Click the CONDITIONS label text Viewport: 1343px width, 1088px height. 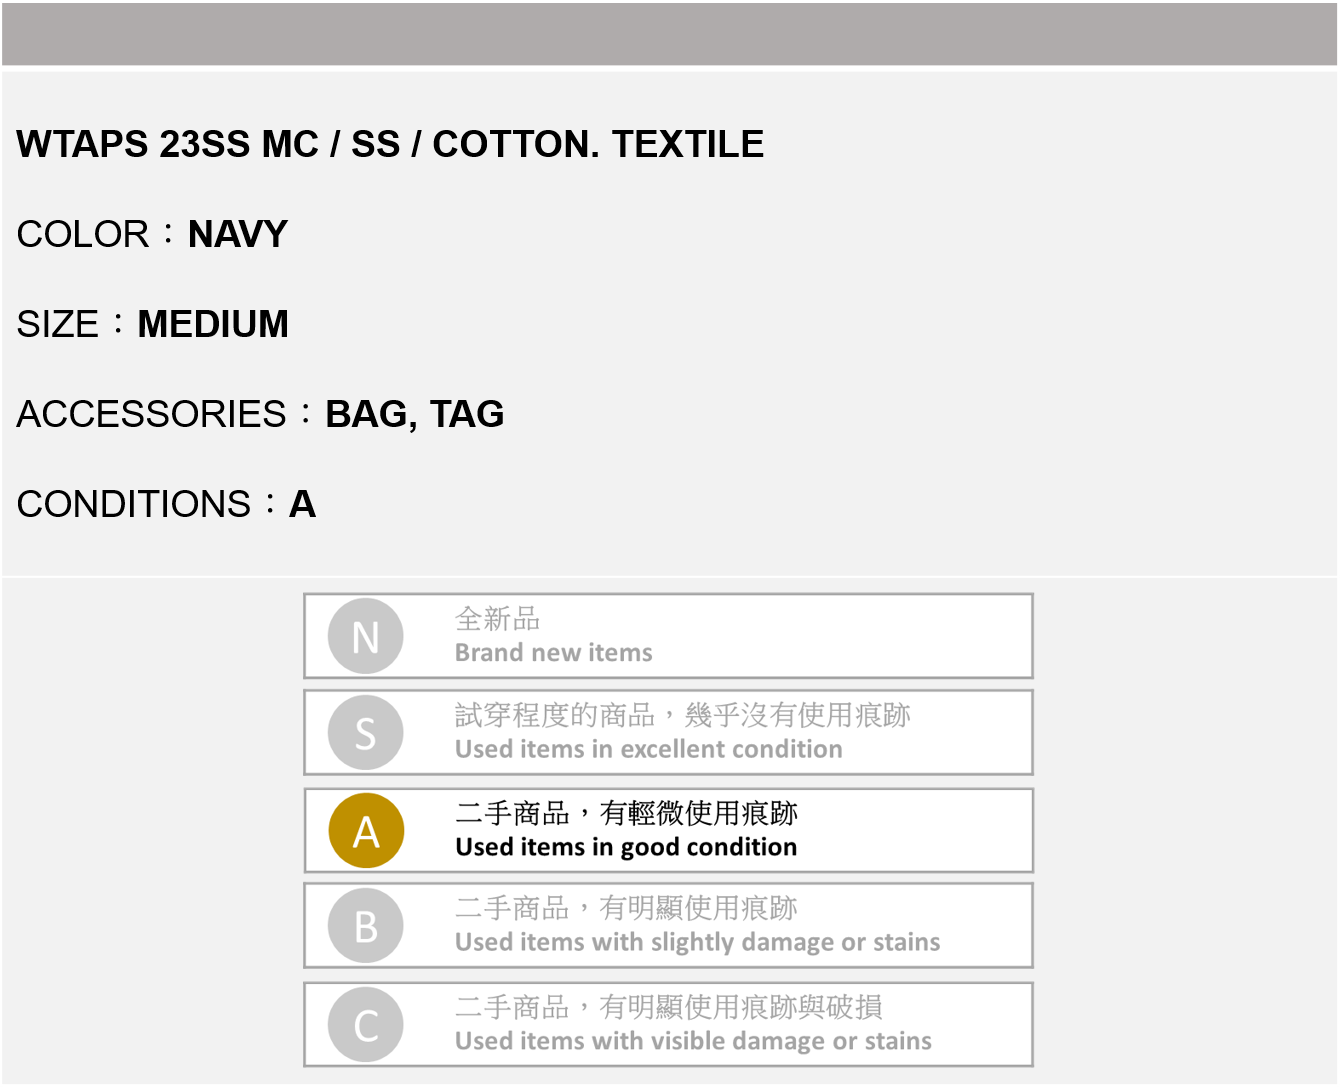click(134, 504)
